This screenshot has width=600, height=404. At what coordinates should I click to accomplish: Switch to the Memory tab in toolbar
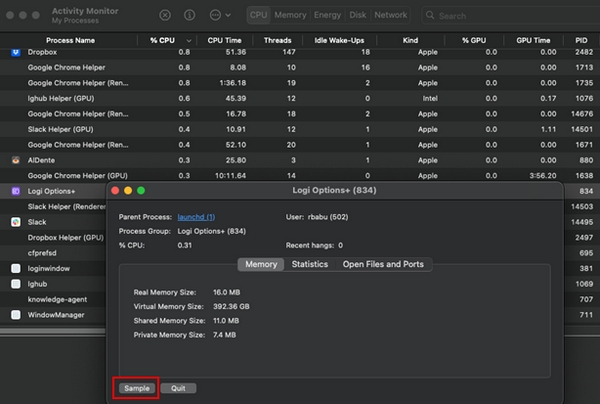click(x=290, y=15)
